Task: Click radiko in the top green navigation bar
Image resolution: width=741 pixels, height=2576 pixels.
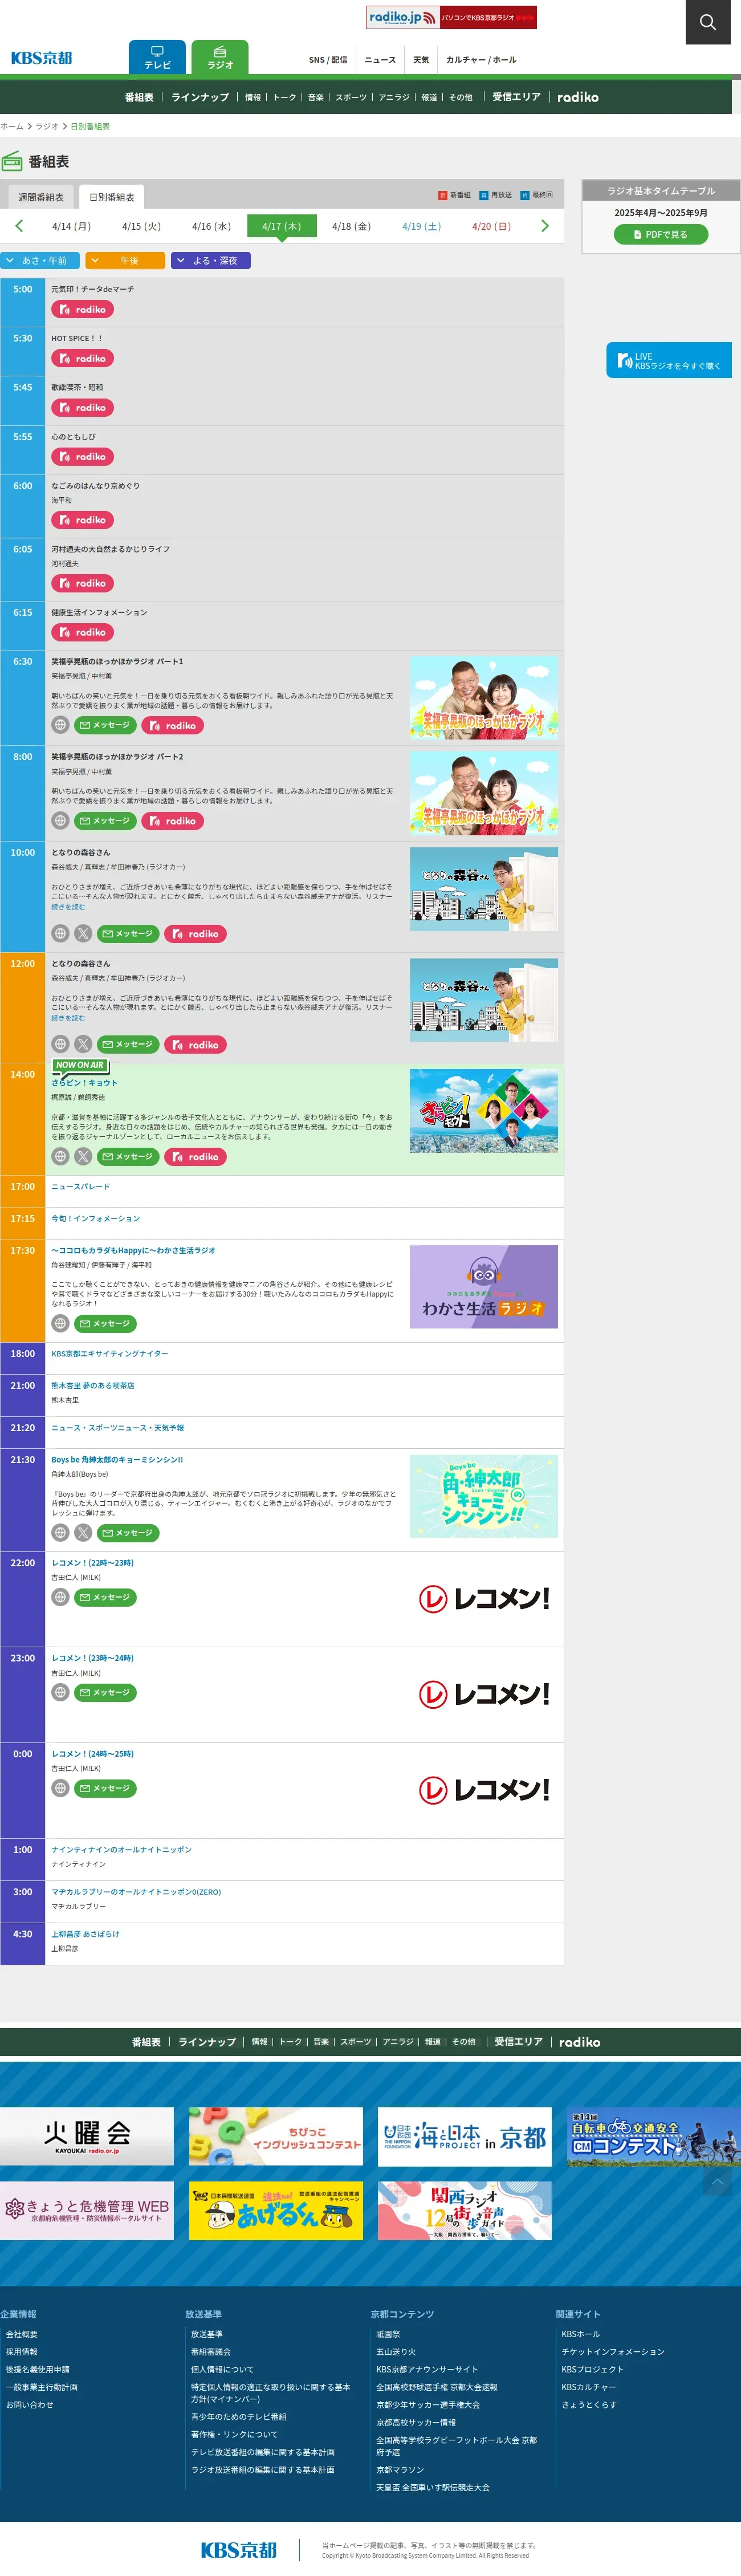Action: coord(578,97)
